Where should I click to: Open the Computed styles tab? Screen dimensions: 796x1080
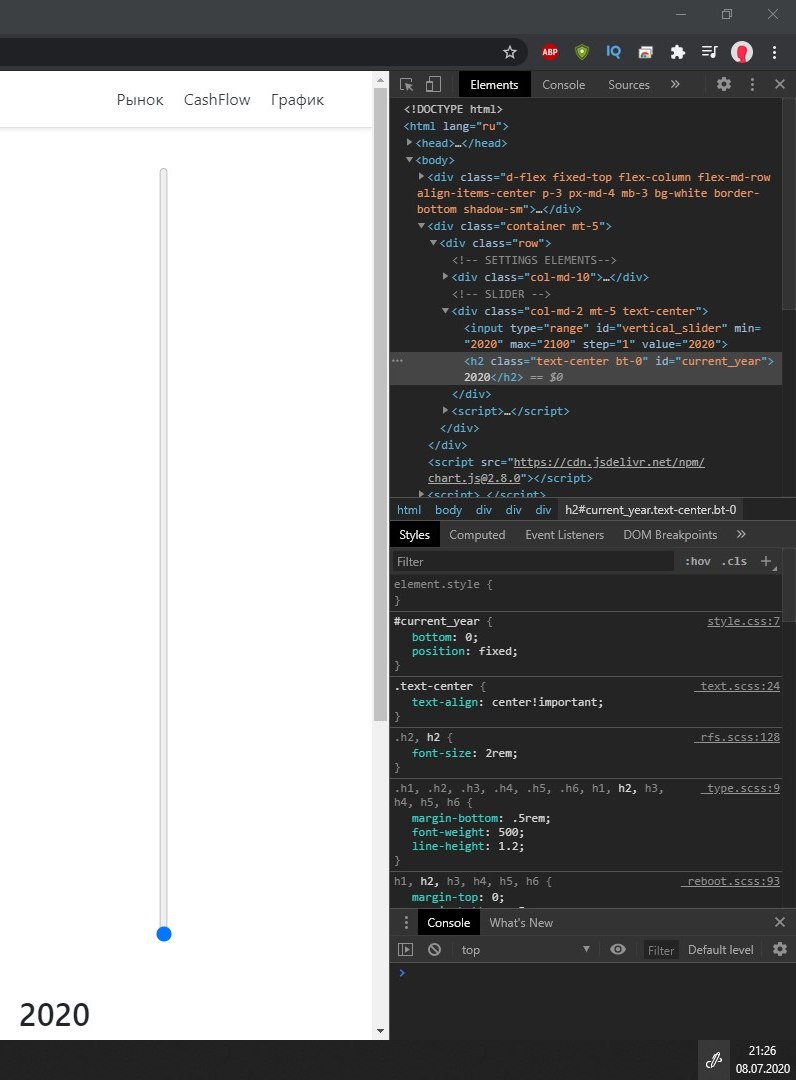(x=477, y=534)
